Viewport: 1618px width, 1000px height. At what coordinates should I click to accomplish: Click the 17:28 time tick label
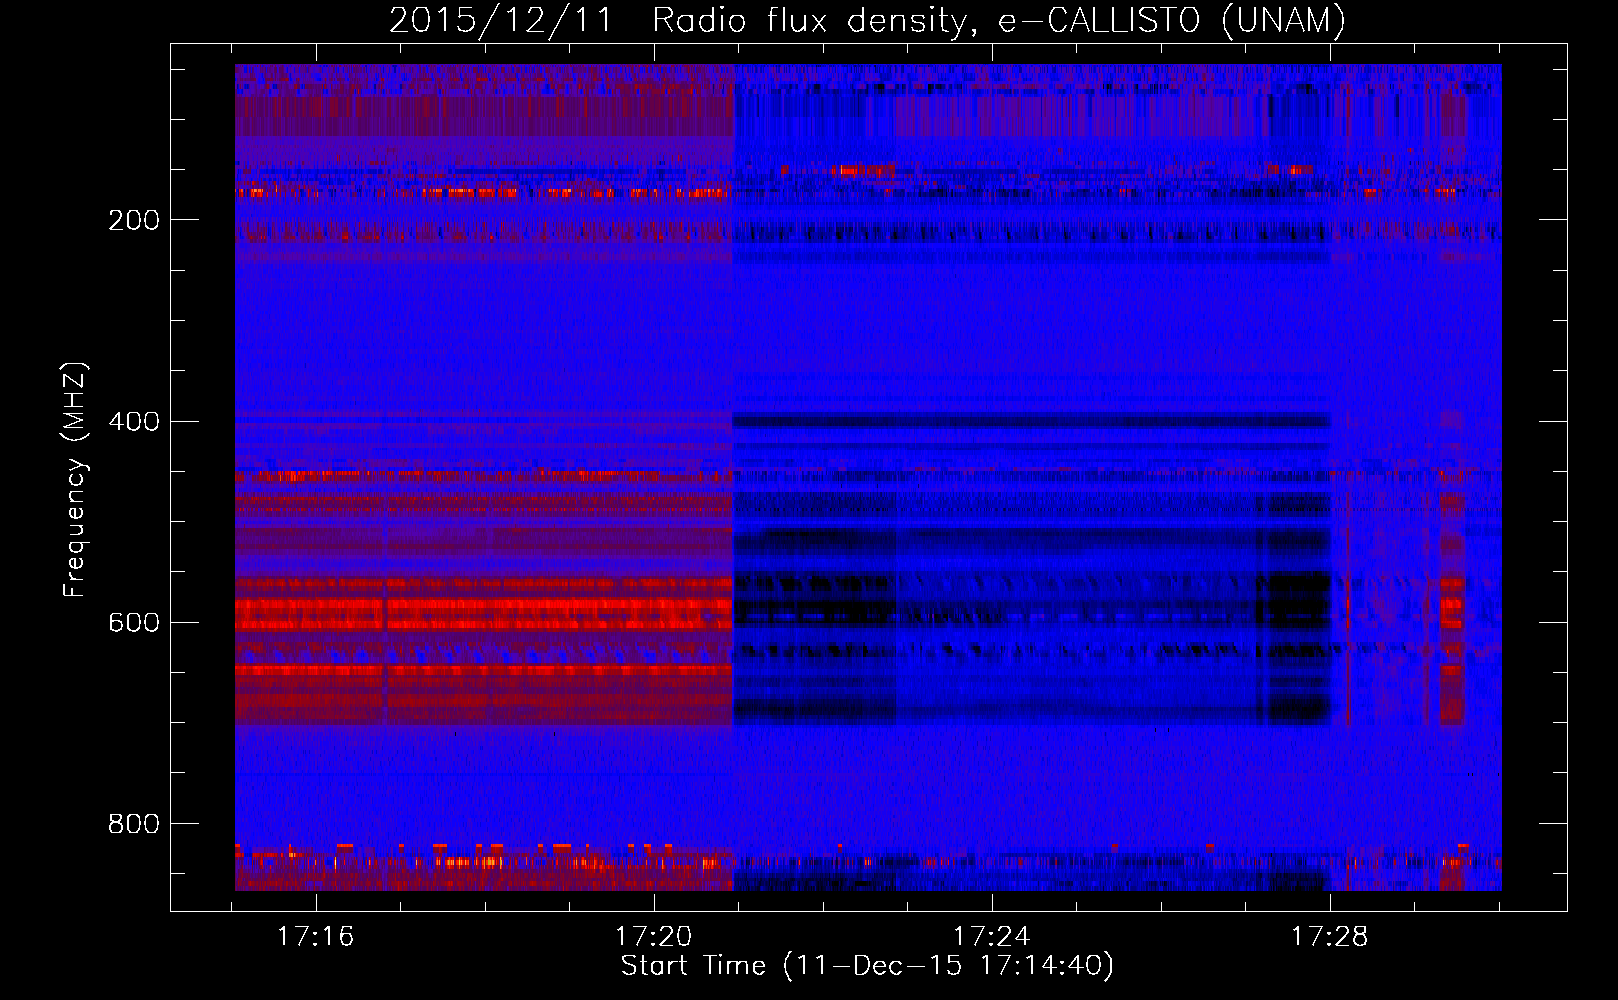[x=1329, y=937]
